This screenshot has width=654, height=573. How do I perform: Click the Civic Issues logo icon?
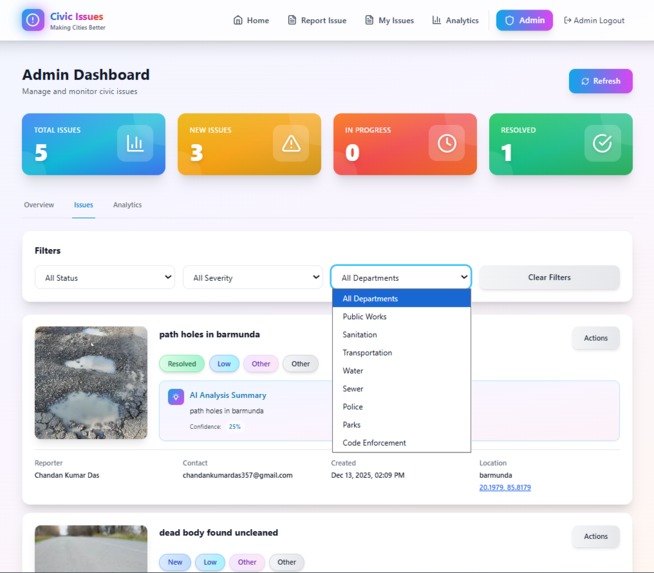coord(33,20)
